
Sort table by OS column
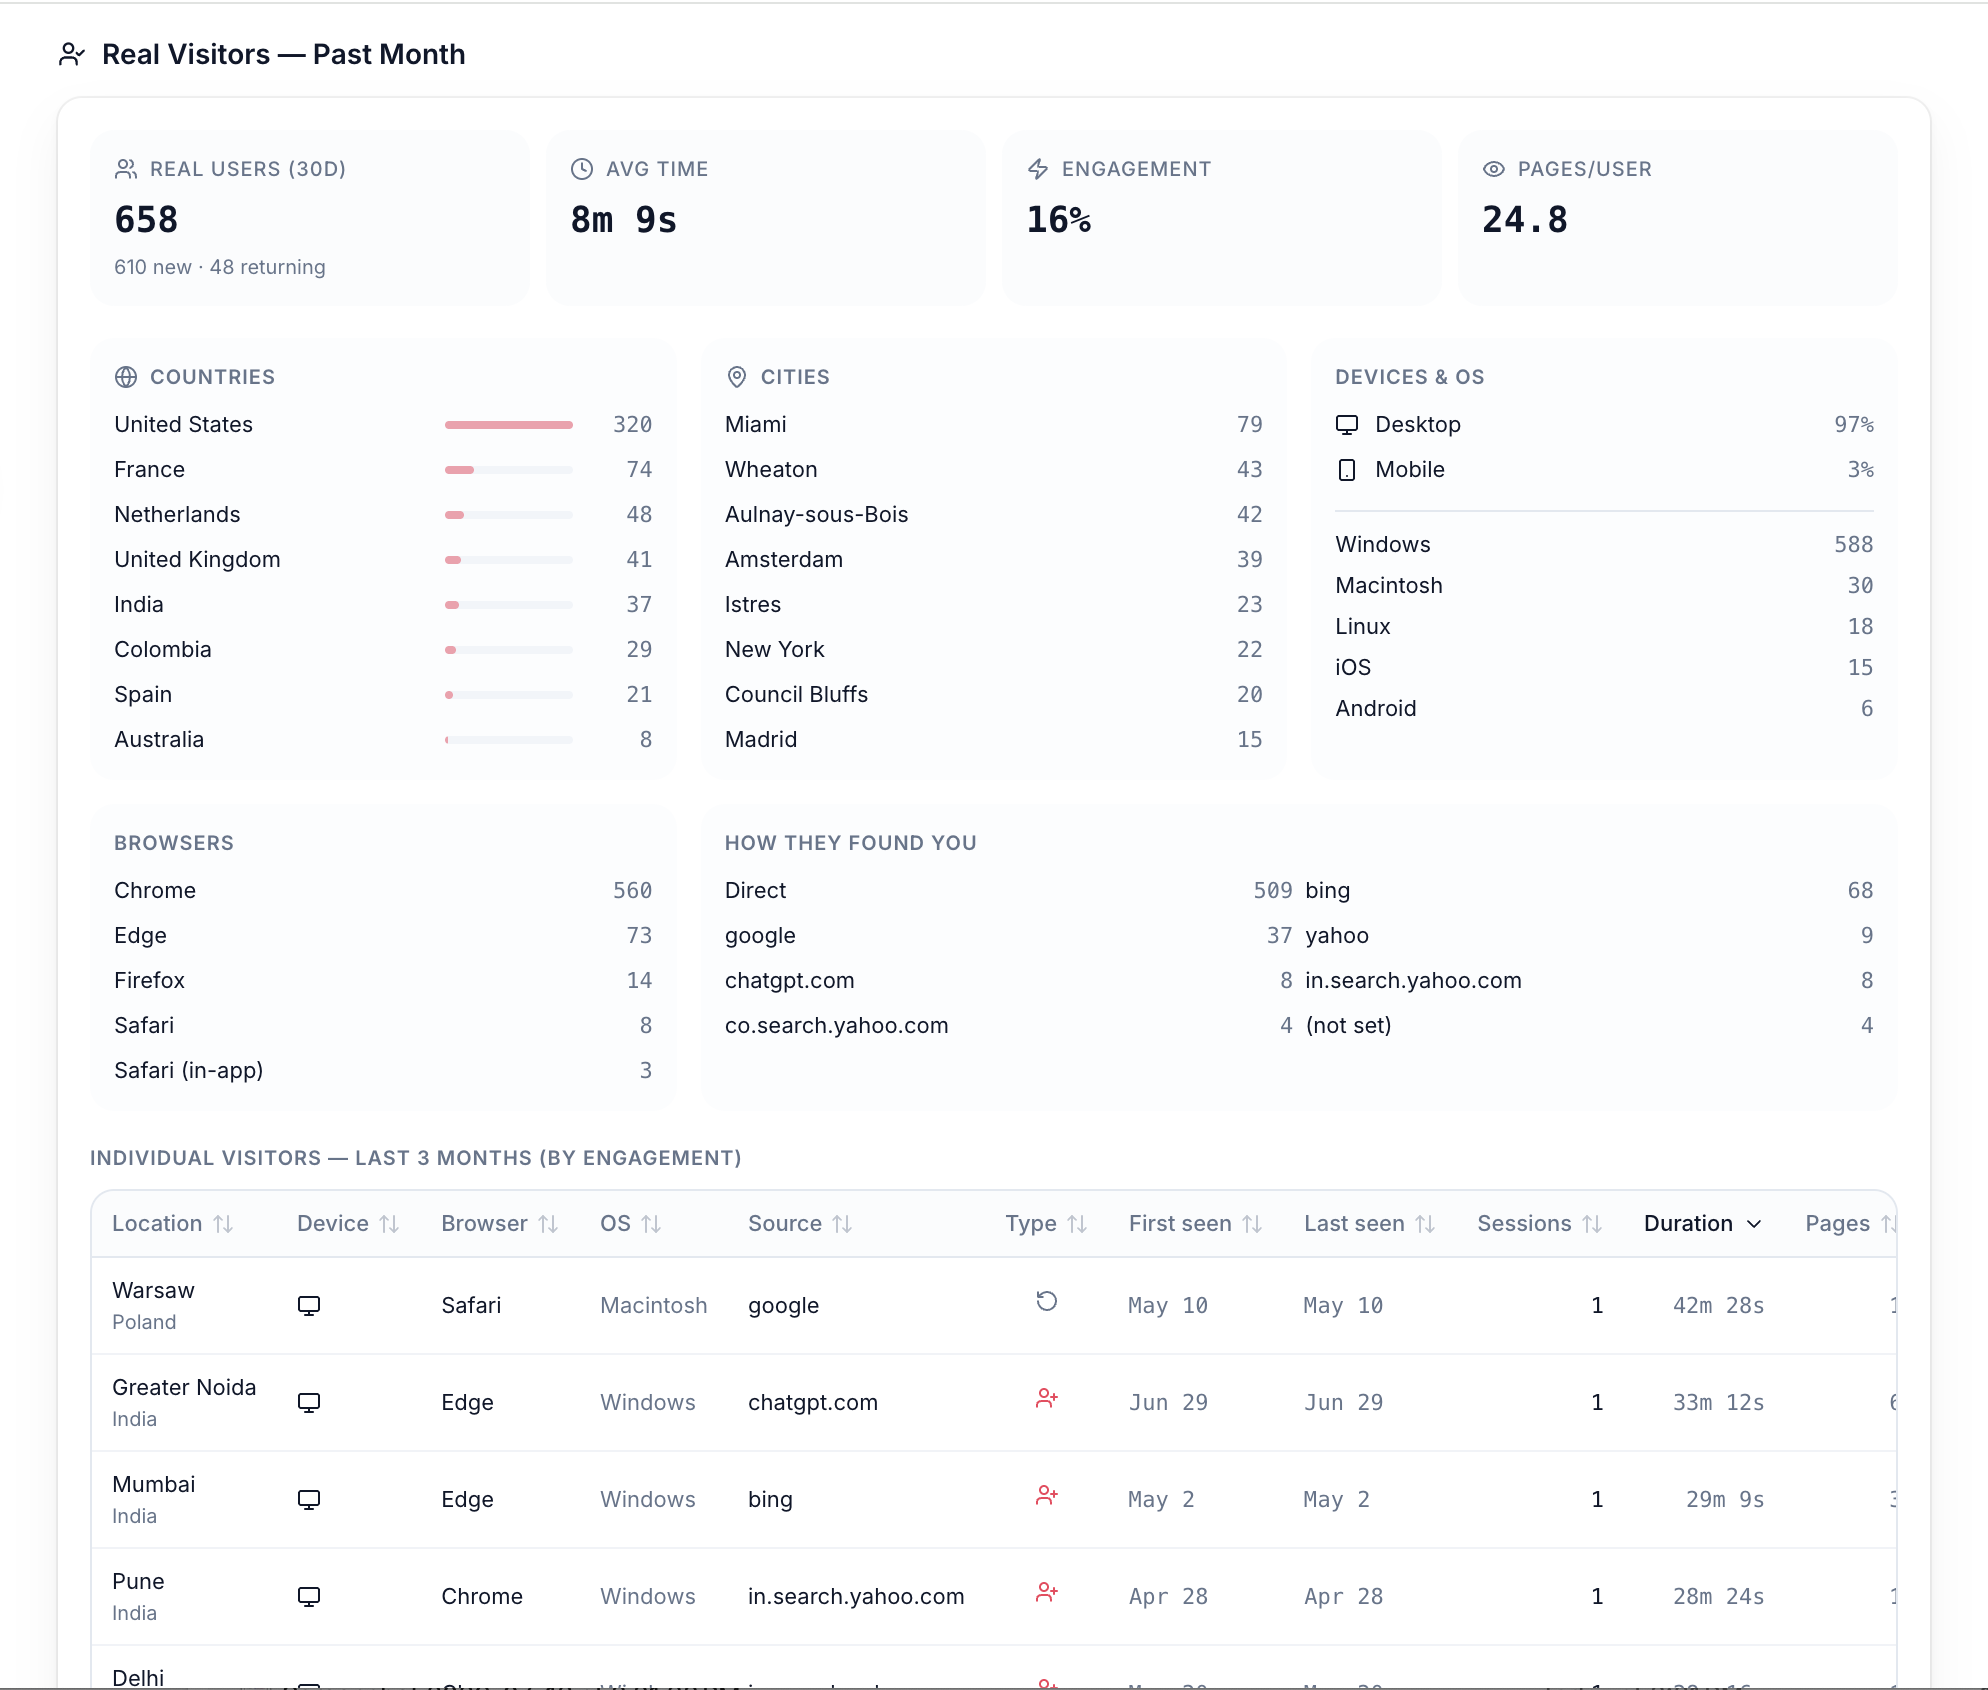click(630, 1224)
